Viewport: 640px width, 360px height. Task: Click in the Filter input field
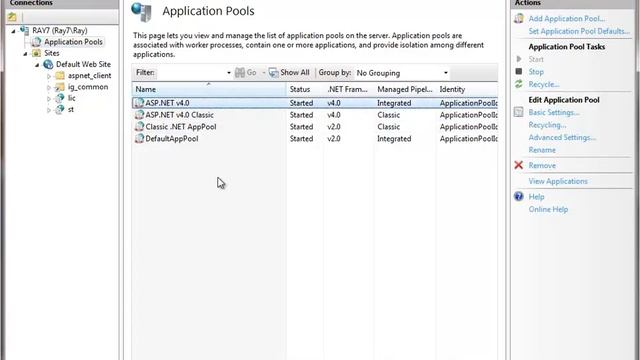coord(191,73)
